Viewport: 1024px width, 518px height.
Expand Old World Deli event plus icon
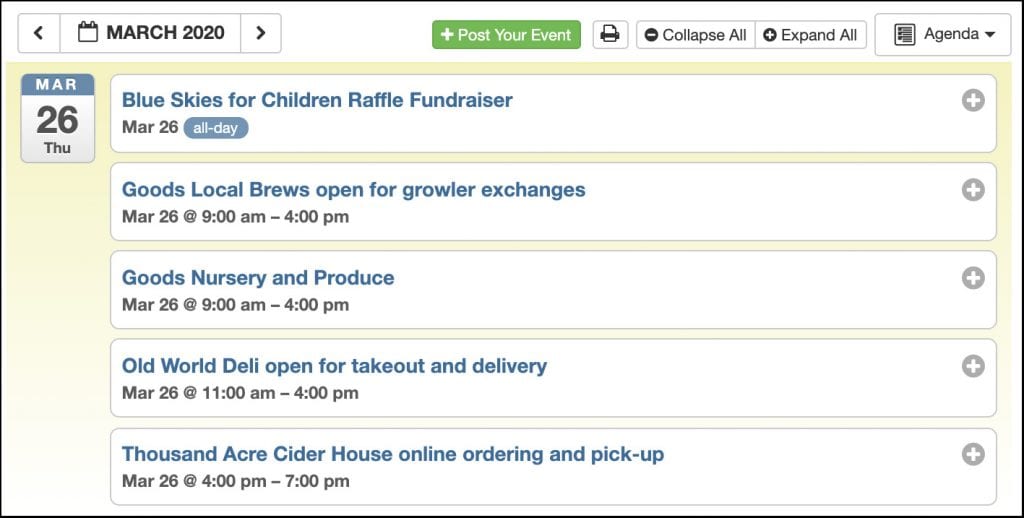tap(973, 366)
